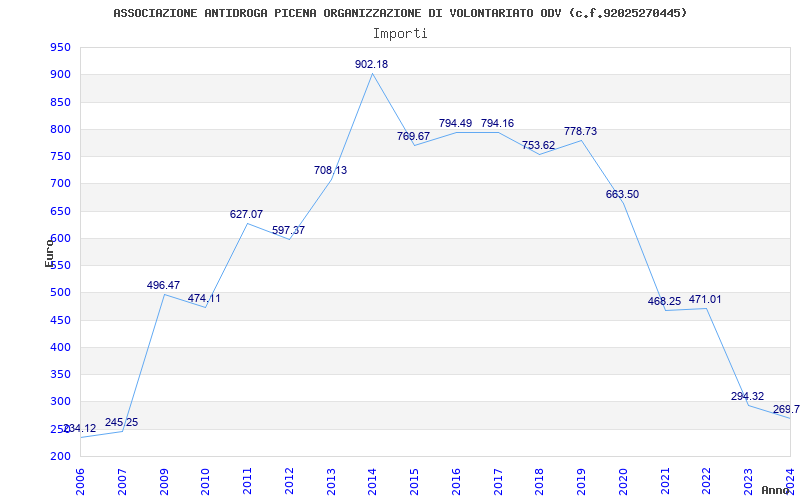
Task: Click the data label 234.12
Action: coord(80,429)
